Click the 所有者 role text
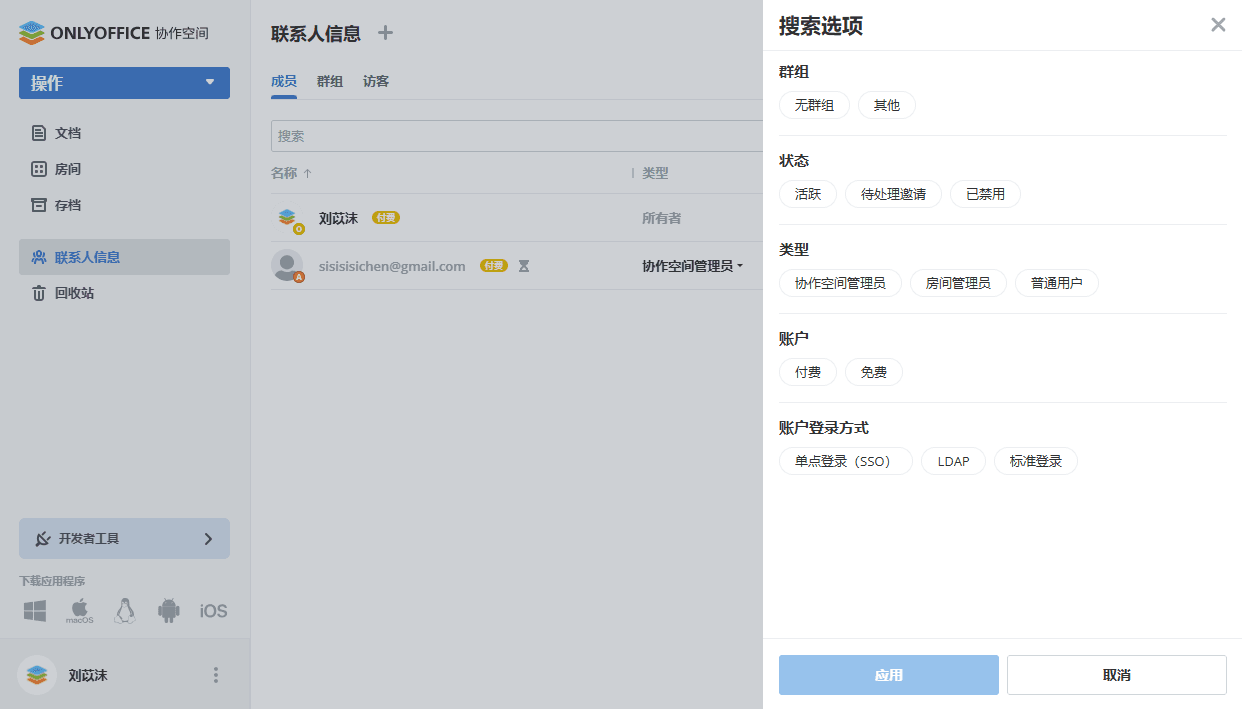 [662, 218]
